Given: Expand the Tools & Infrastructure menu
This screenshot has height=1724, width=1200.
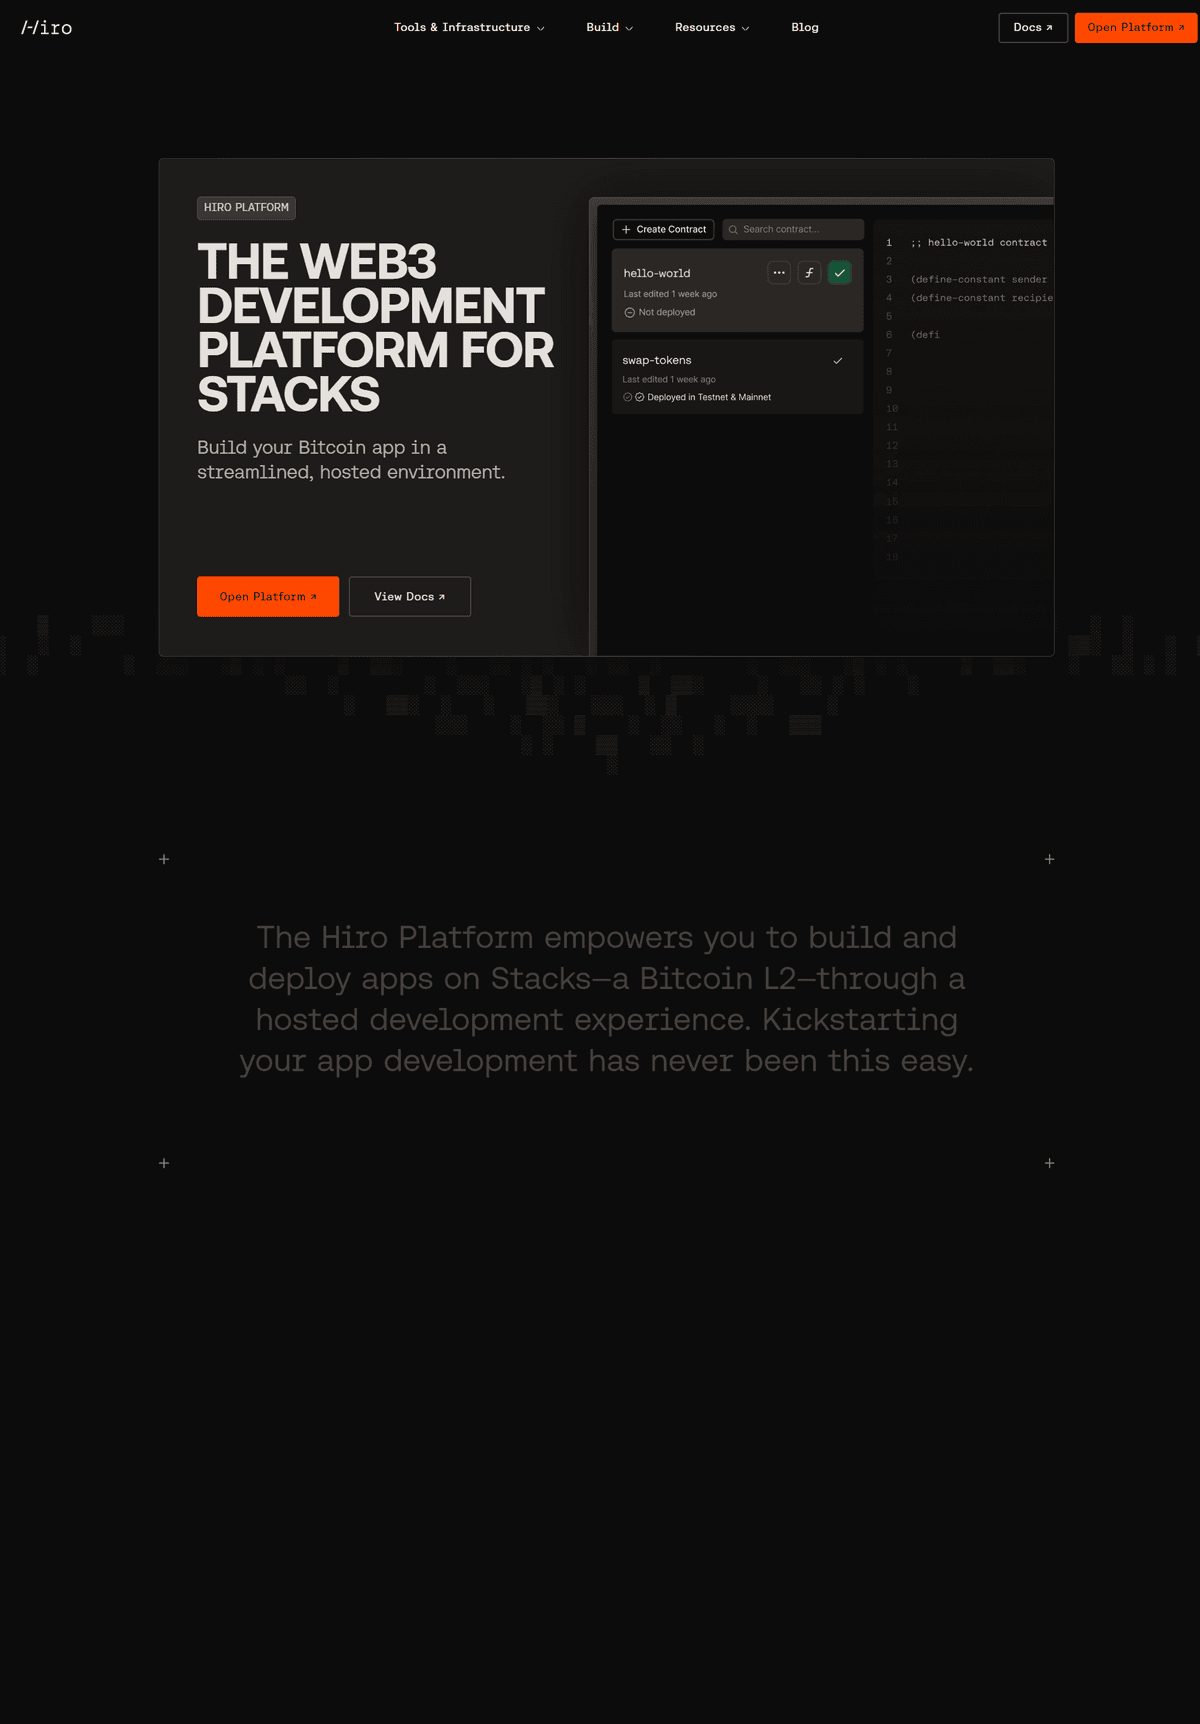Looking at the screenshot, I should (469, 27).
